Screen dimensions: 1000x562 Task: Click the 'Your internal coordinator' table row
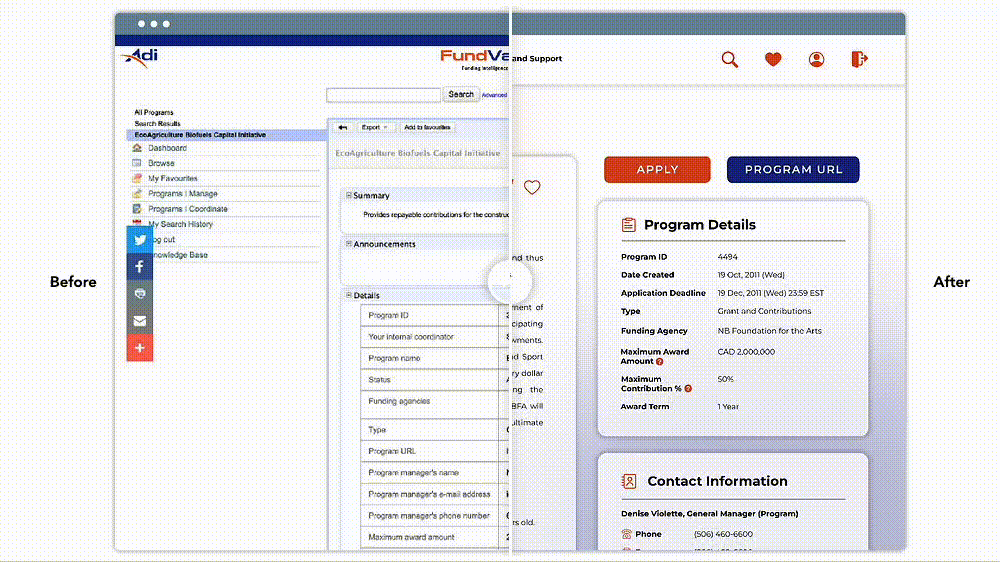pos(434,337)
